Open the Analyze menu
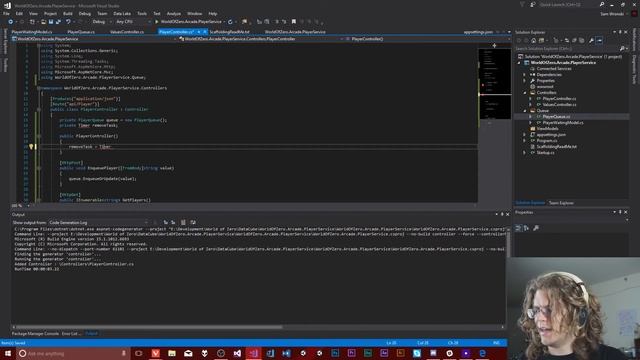The width and height of the screenshot is (640, 360). click(x=173, y=13)
